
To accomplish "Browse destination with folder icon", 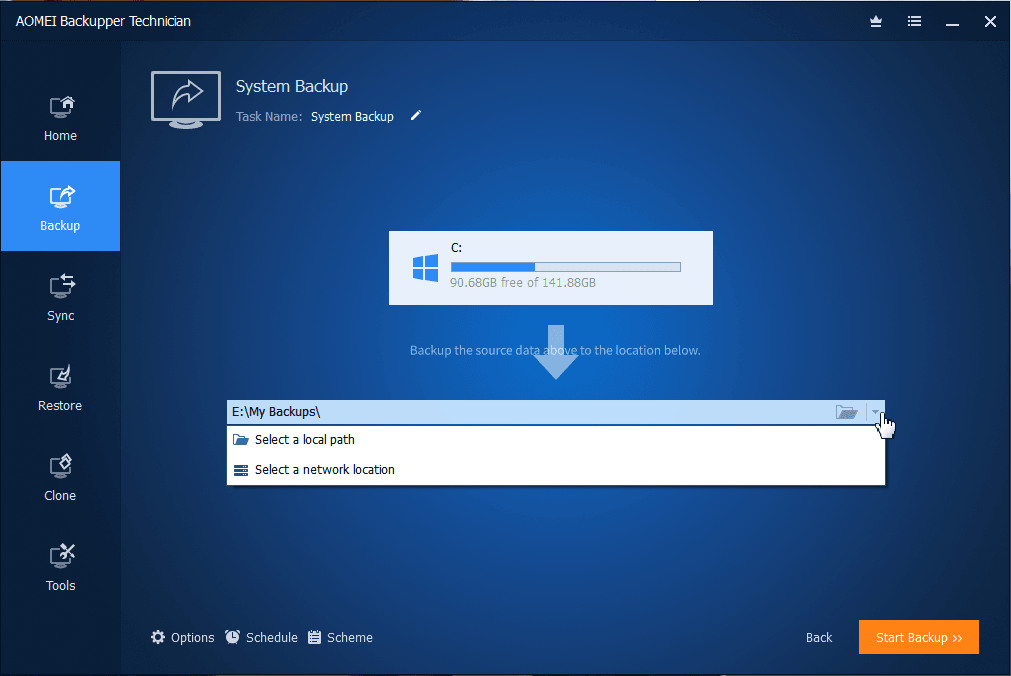I will click(847, 412).
